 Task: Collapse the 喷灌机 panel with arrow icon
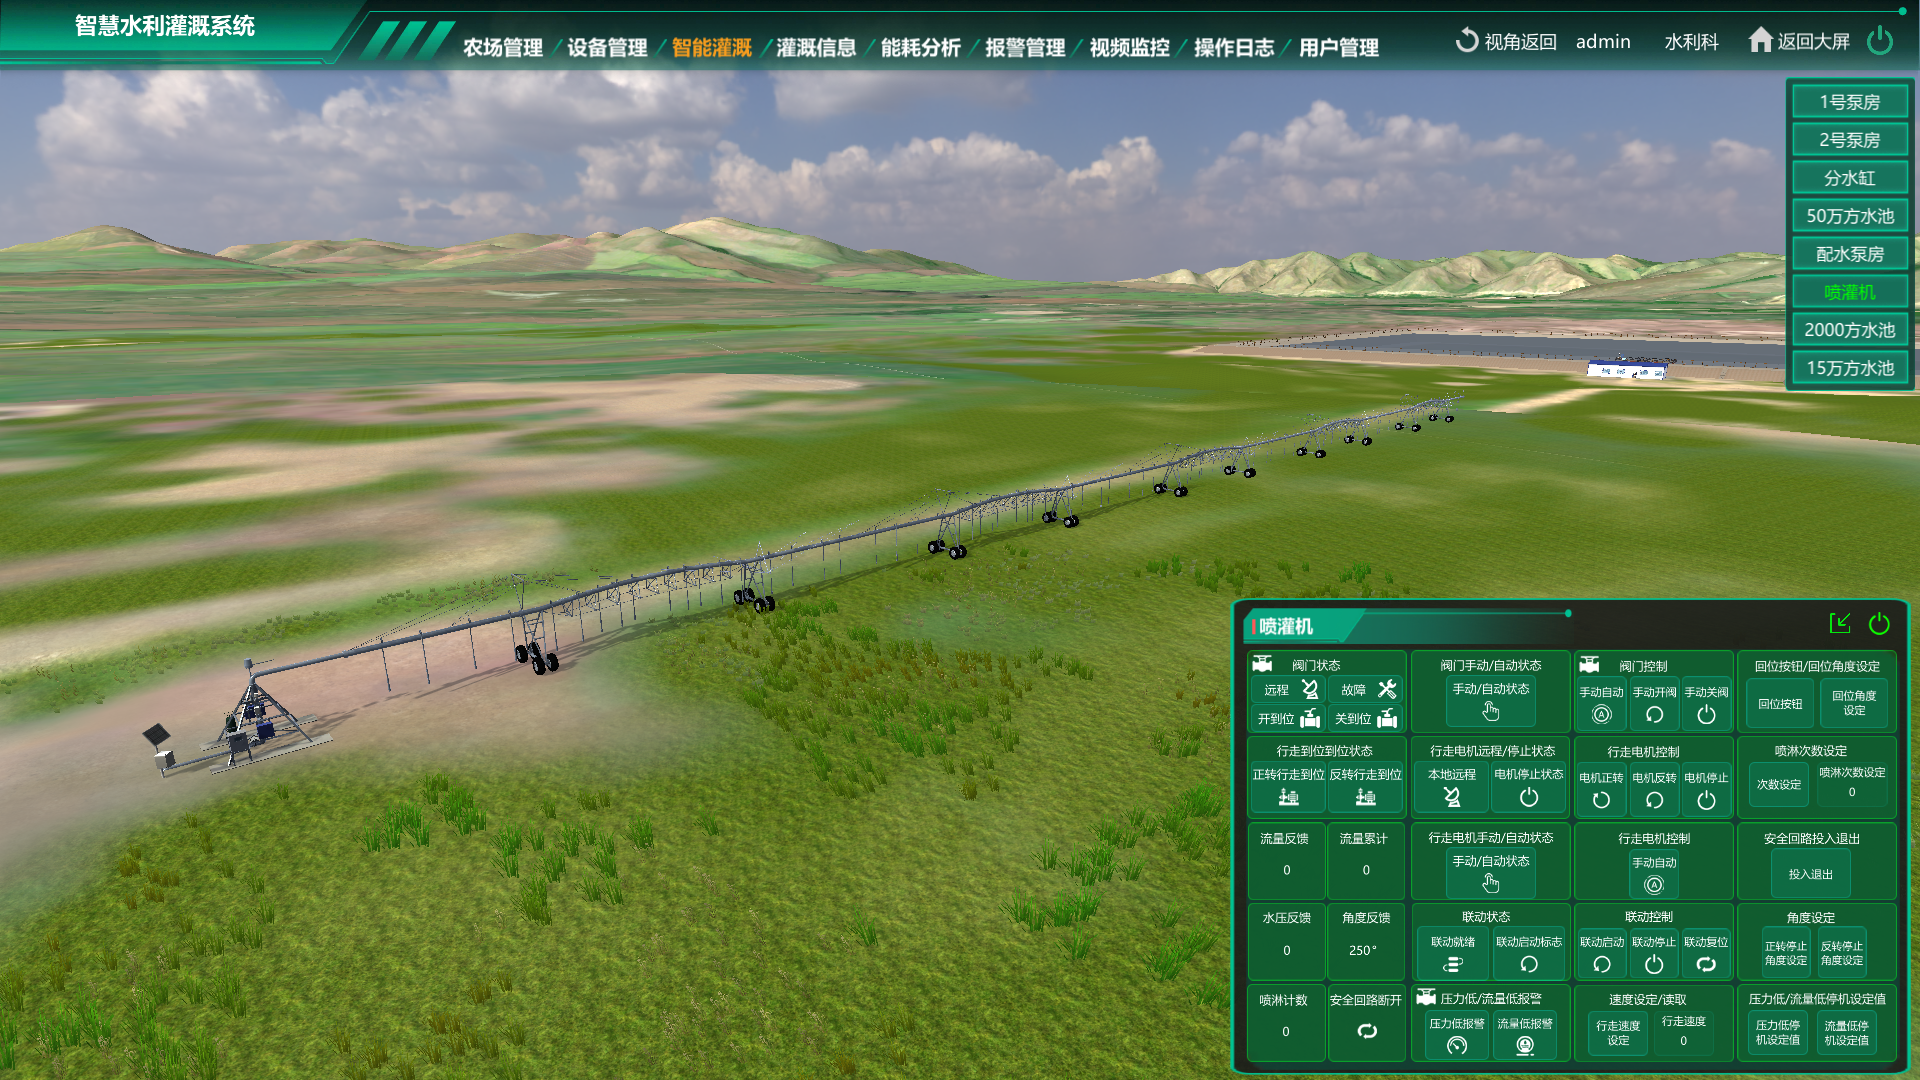(1840, 624)
